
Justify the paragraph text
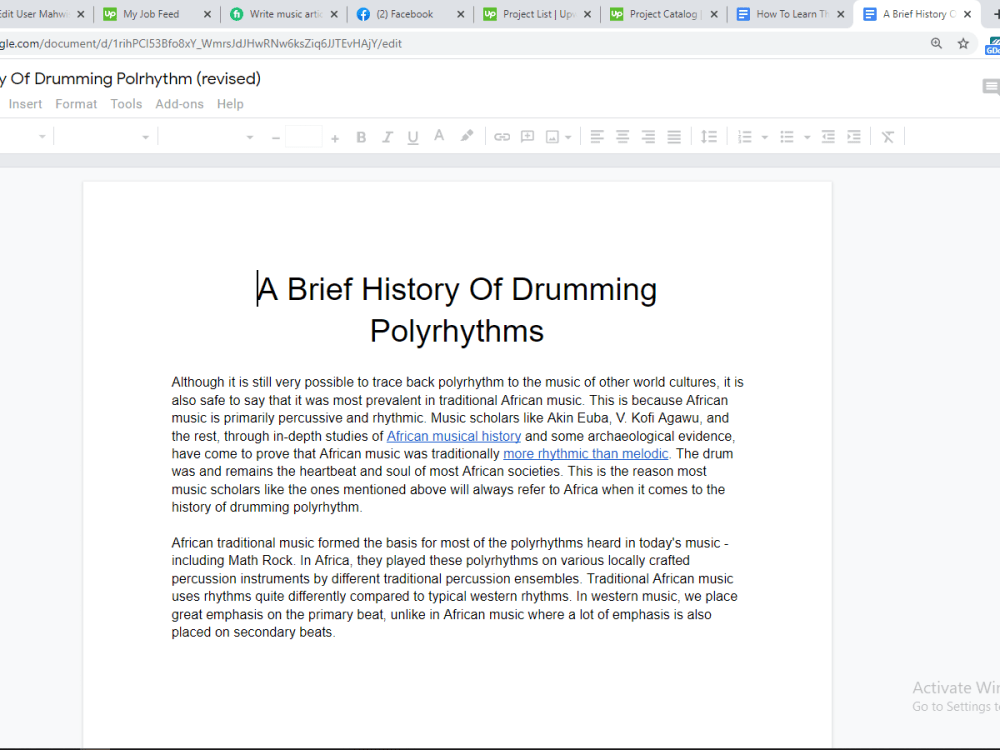coord(674,136)
